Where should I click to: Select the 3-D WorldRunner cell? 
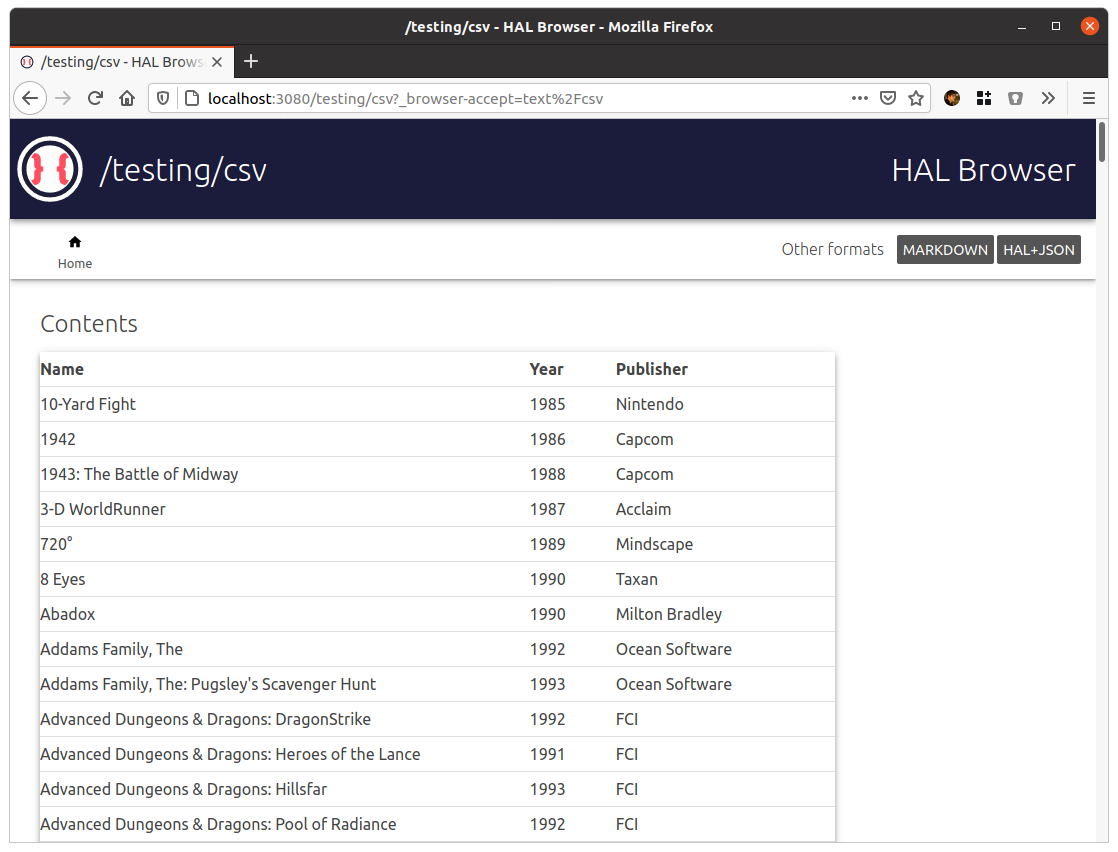click(x=103, y=509)
